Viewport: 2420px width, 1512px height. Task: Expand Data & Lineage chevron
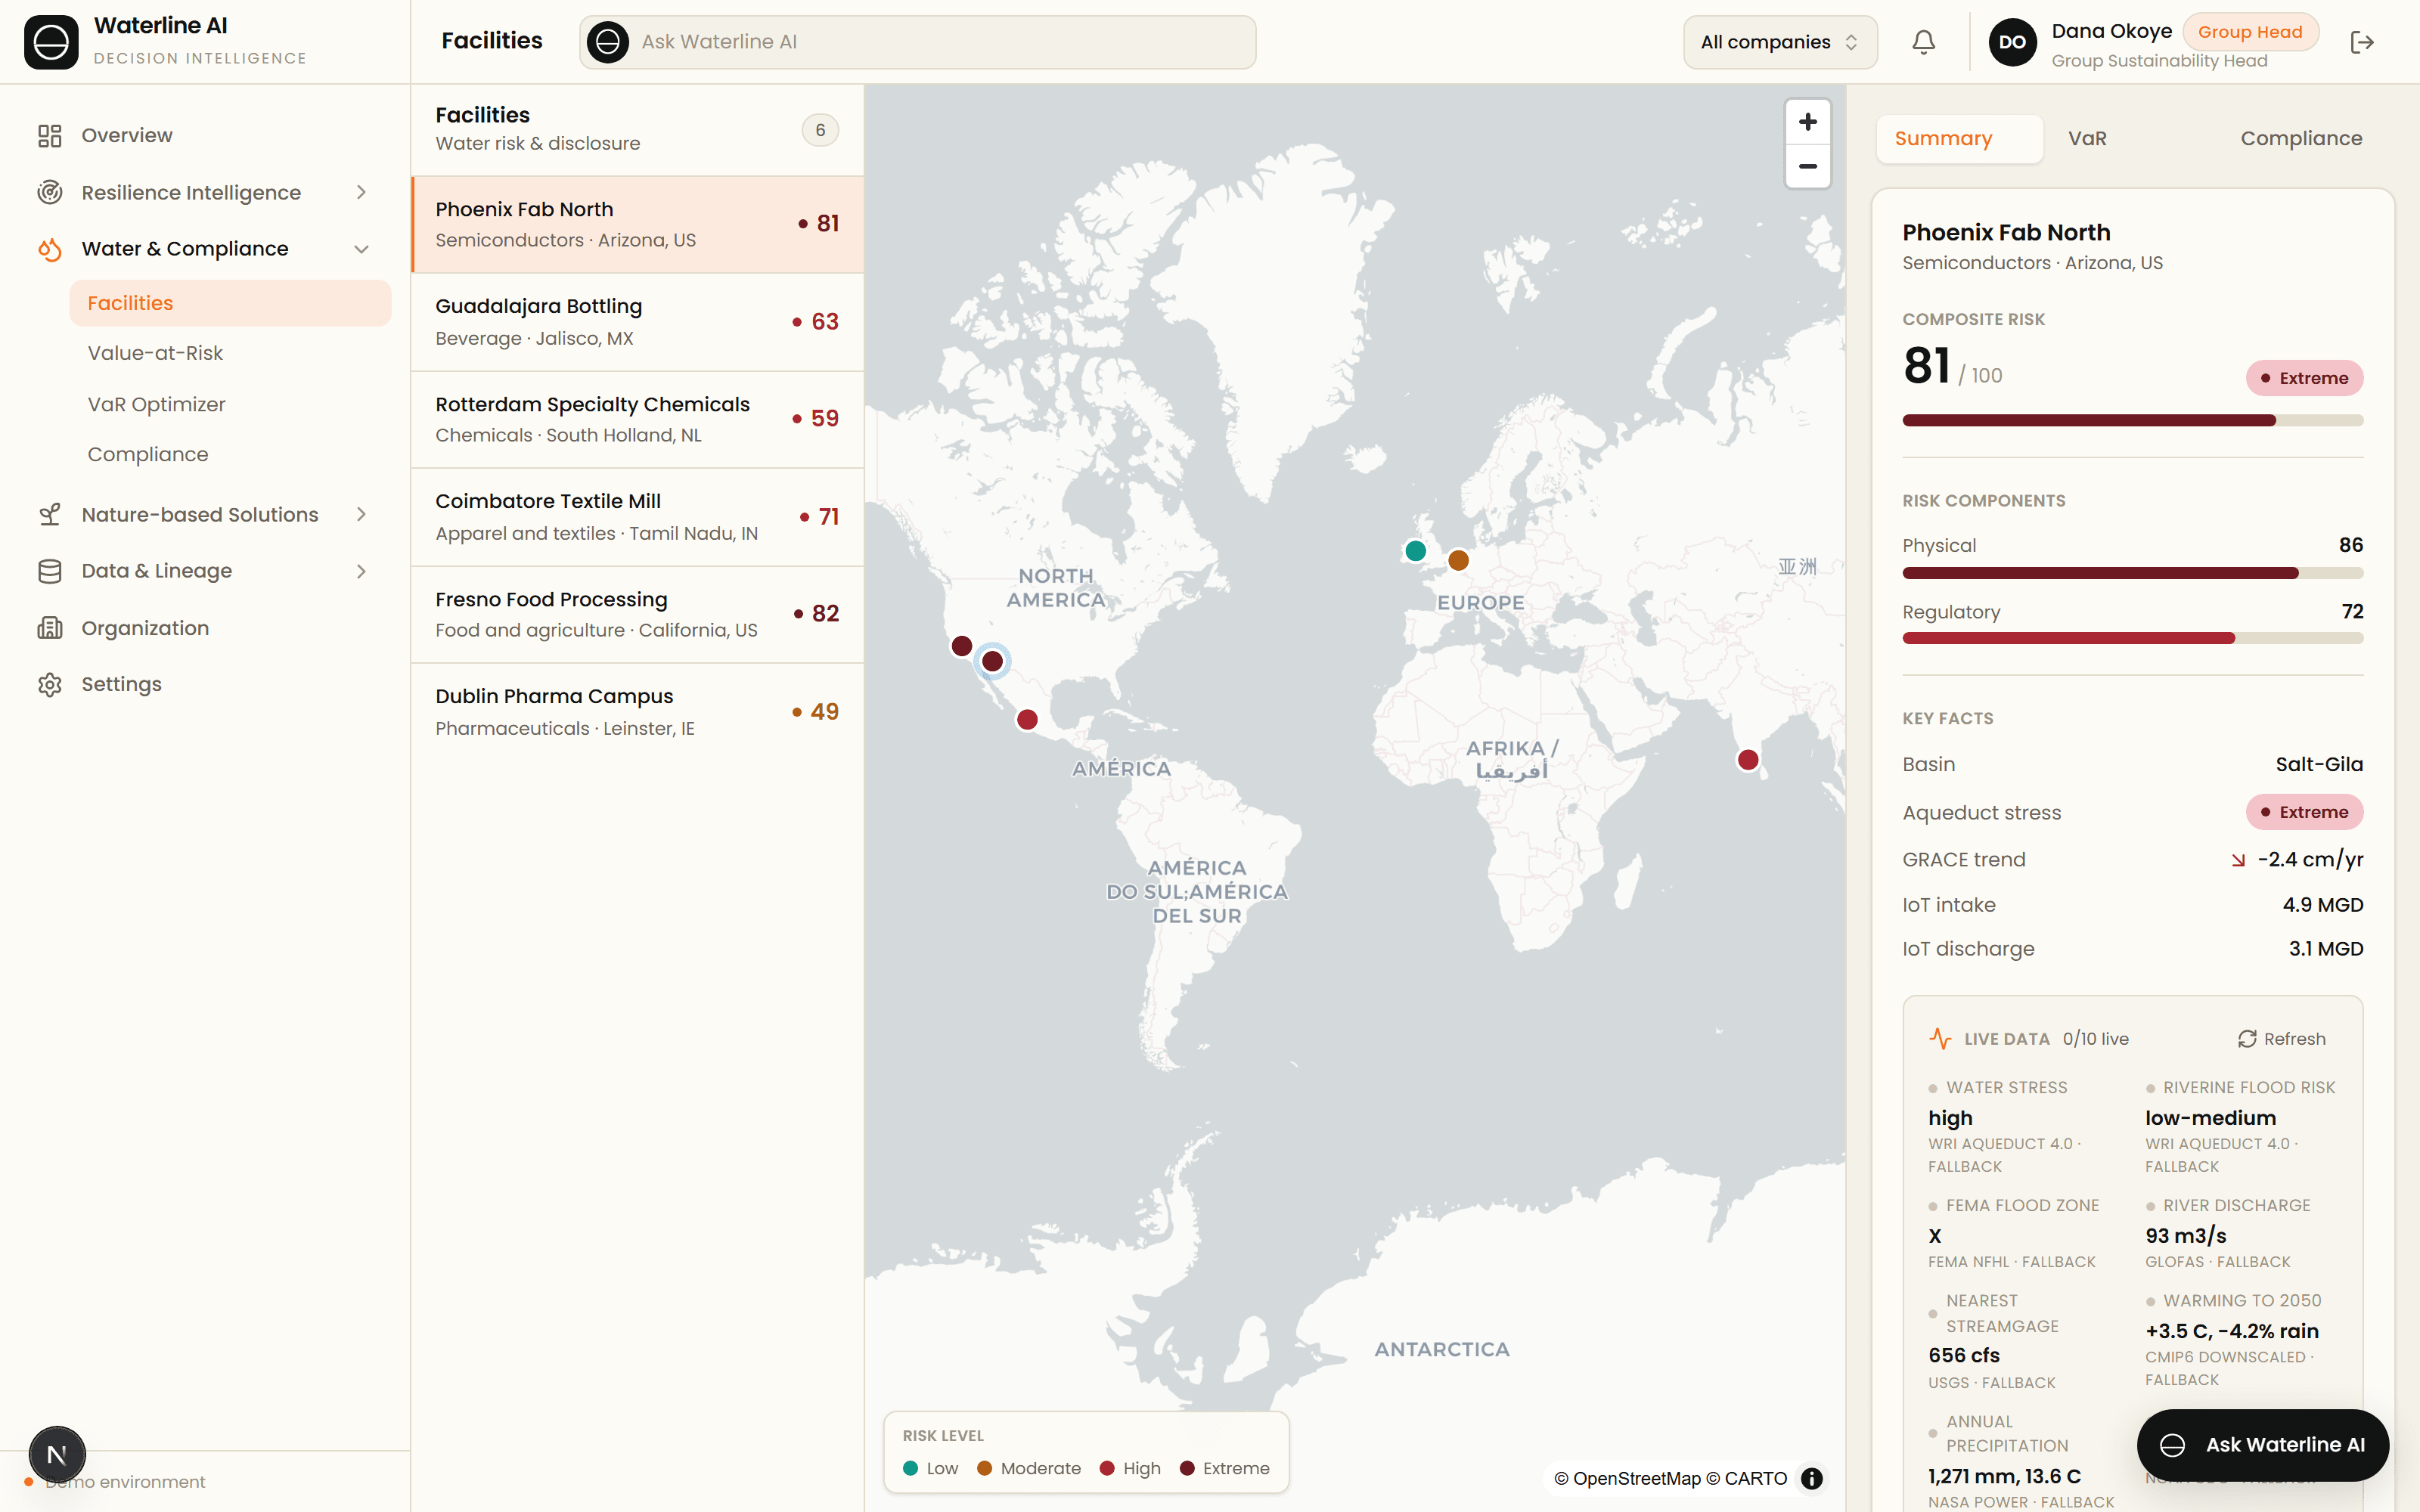pyautogui.click(x=362, y=571)
